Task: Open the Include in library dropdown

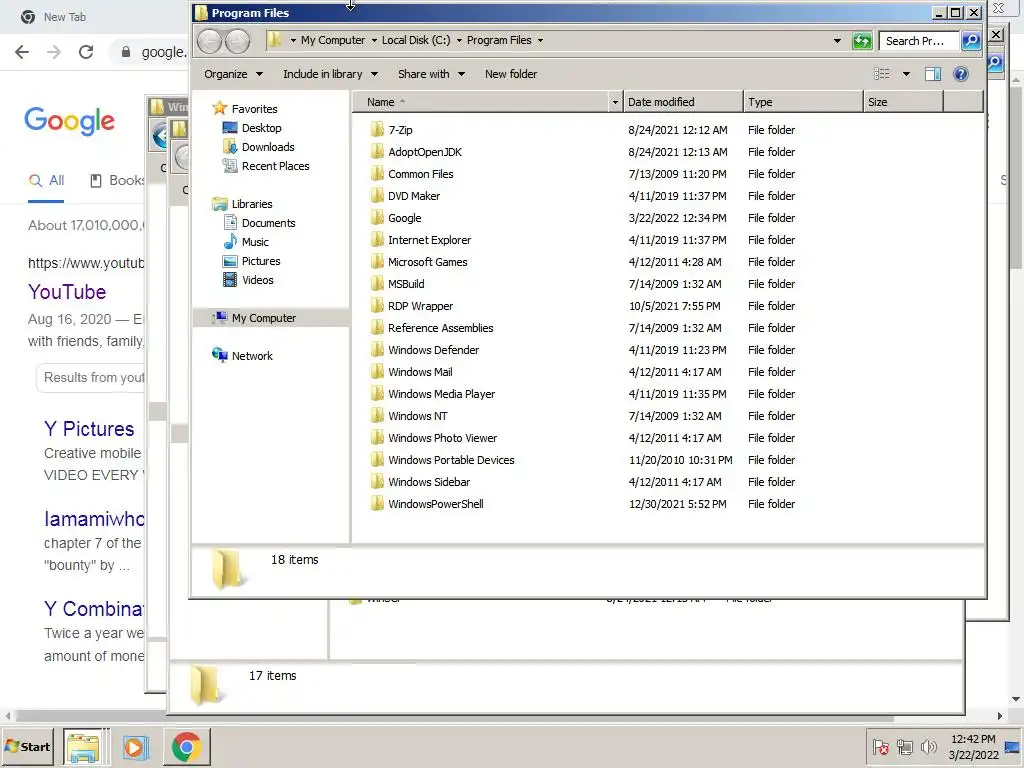Action: [x=330, y=74]
